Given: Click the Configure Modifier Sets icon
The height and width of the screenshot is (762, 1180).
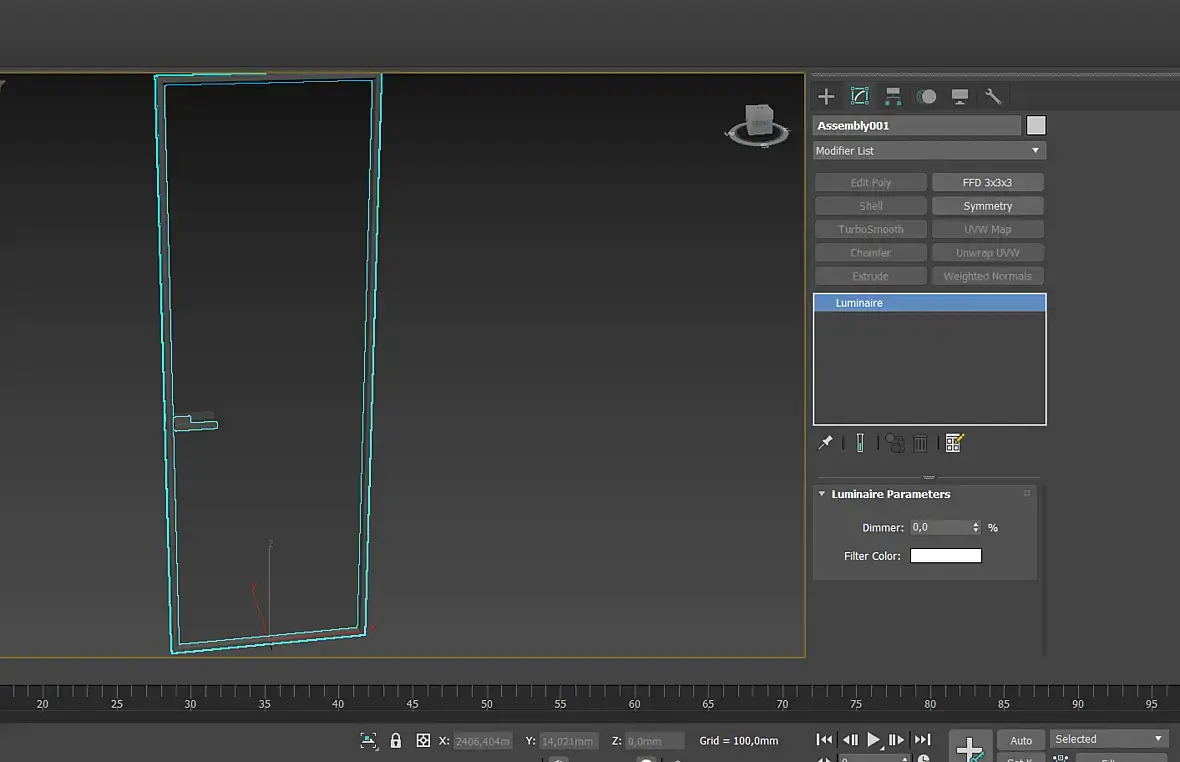Looking at the screenshot, I should tap(954, 443).
